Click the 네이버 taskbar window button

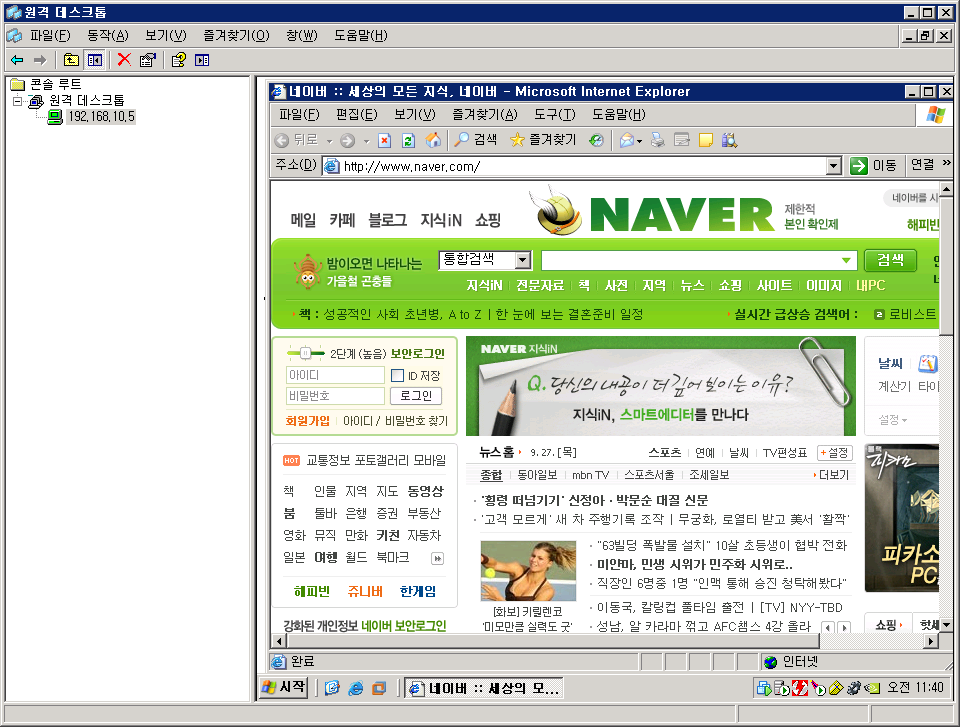pyautogui.click(x=484, y=688)
